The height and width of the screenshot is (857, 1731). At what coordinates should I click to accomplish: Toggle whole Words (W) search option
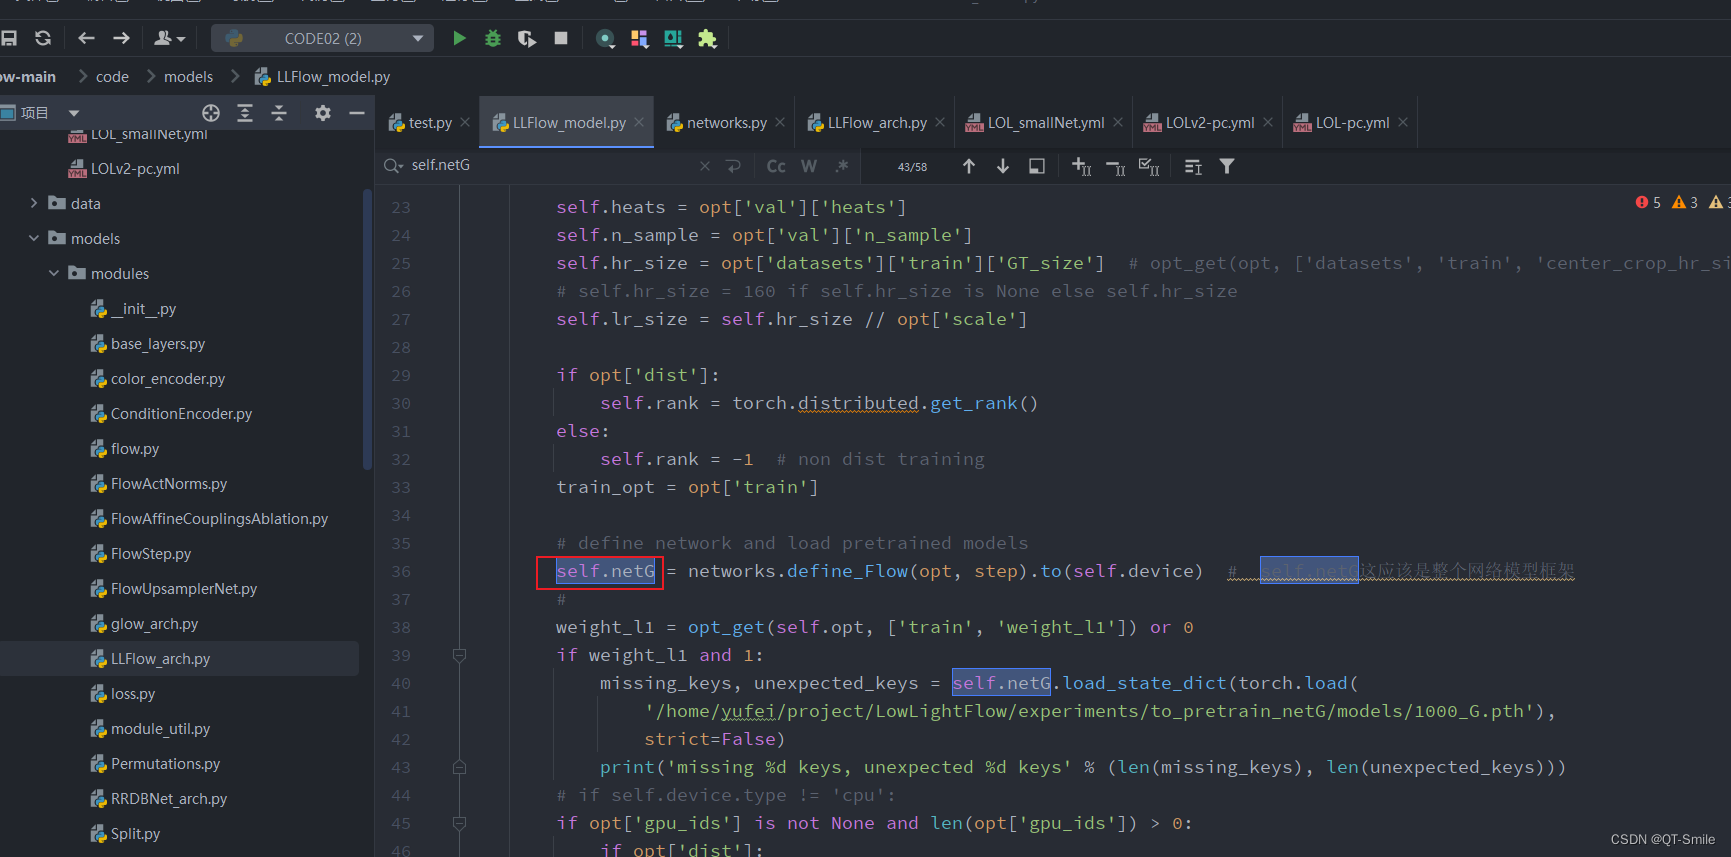click(x=809, y=166)
